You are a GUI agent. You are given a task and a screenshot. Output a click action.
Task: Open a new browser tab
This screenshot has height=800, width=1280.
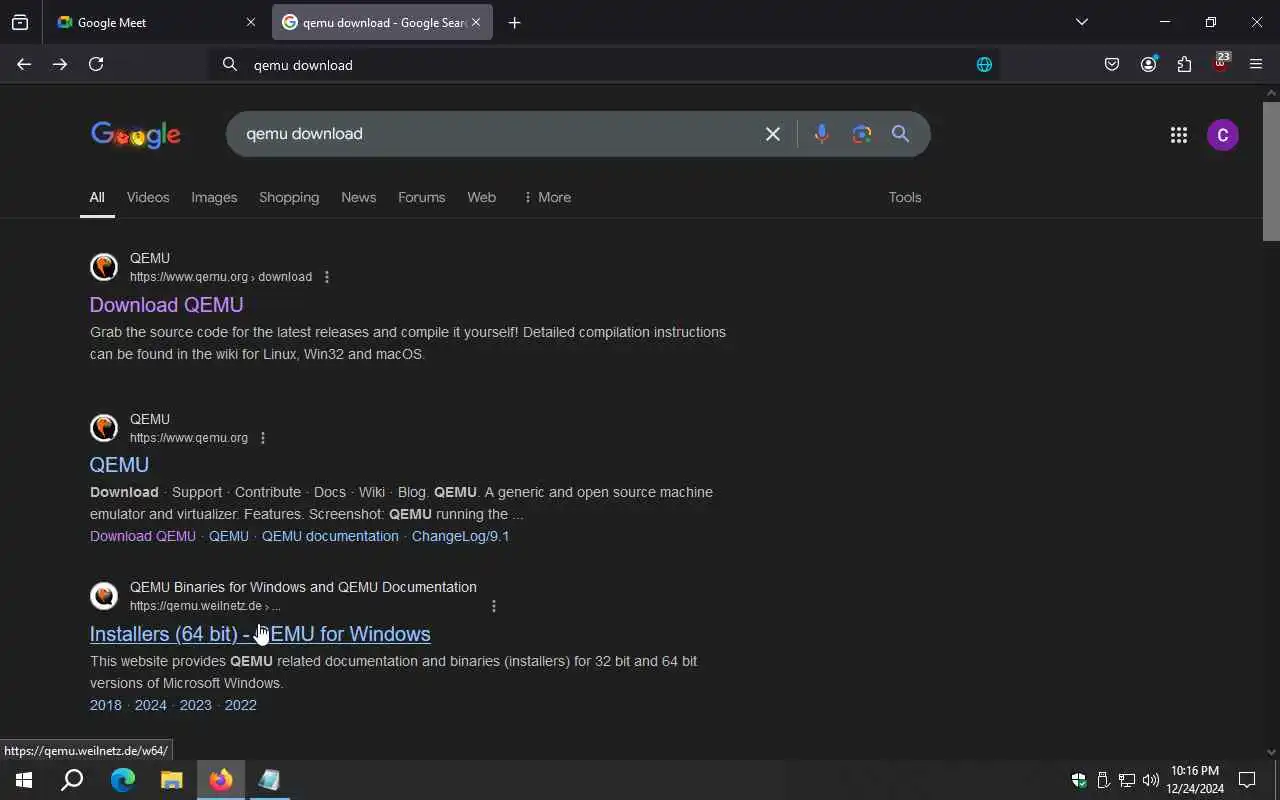514,22
